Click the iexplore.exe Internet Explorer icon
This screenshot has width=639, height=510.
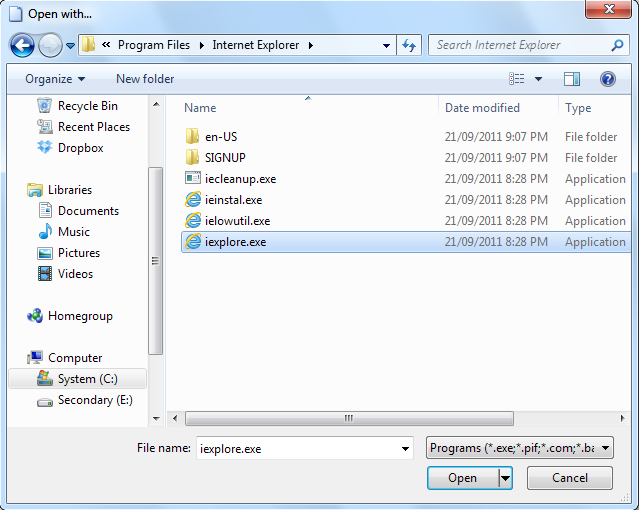coord(193,241)
